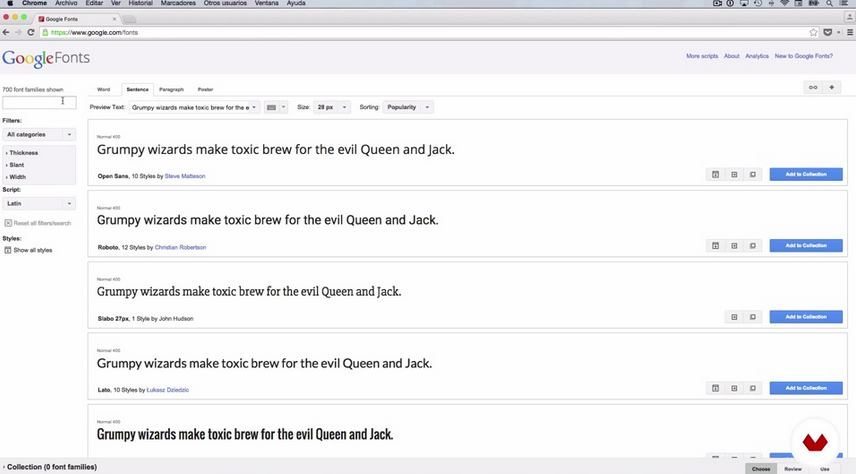
Task: Click the Chrome profile icon
Action: (x=849, y=18)
